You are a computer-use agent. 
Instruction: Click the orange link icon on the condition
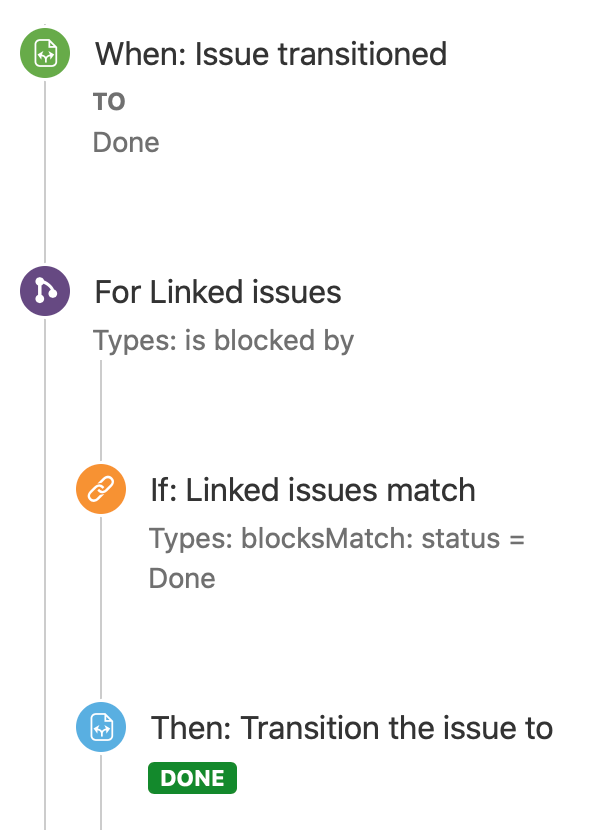(101, 490)
